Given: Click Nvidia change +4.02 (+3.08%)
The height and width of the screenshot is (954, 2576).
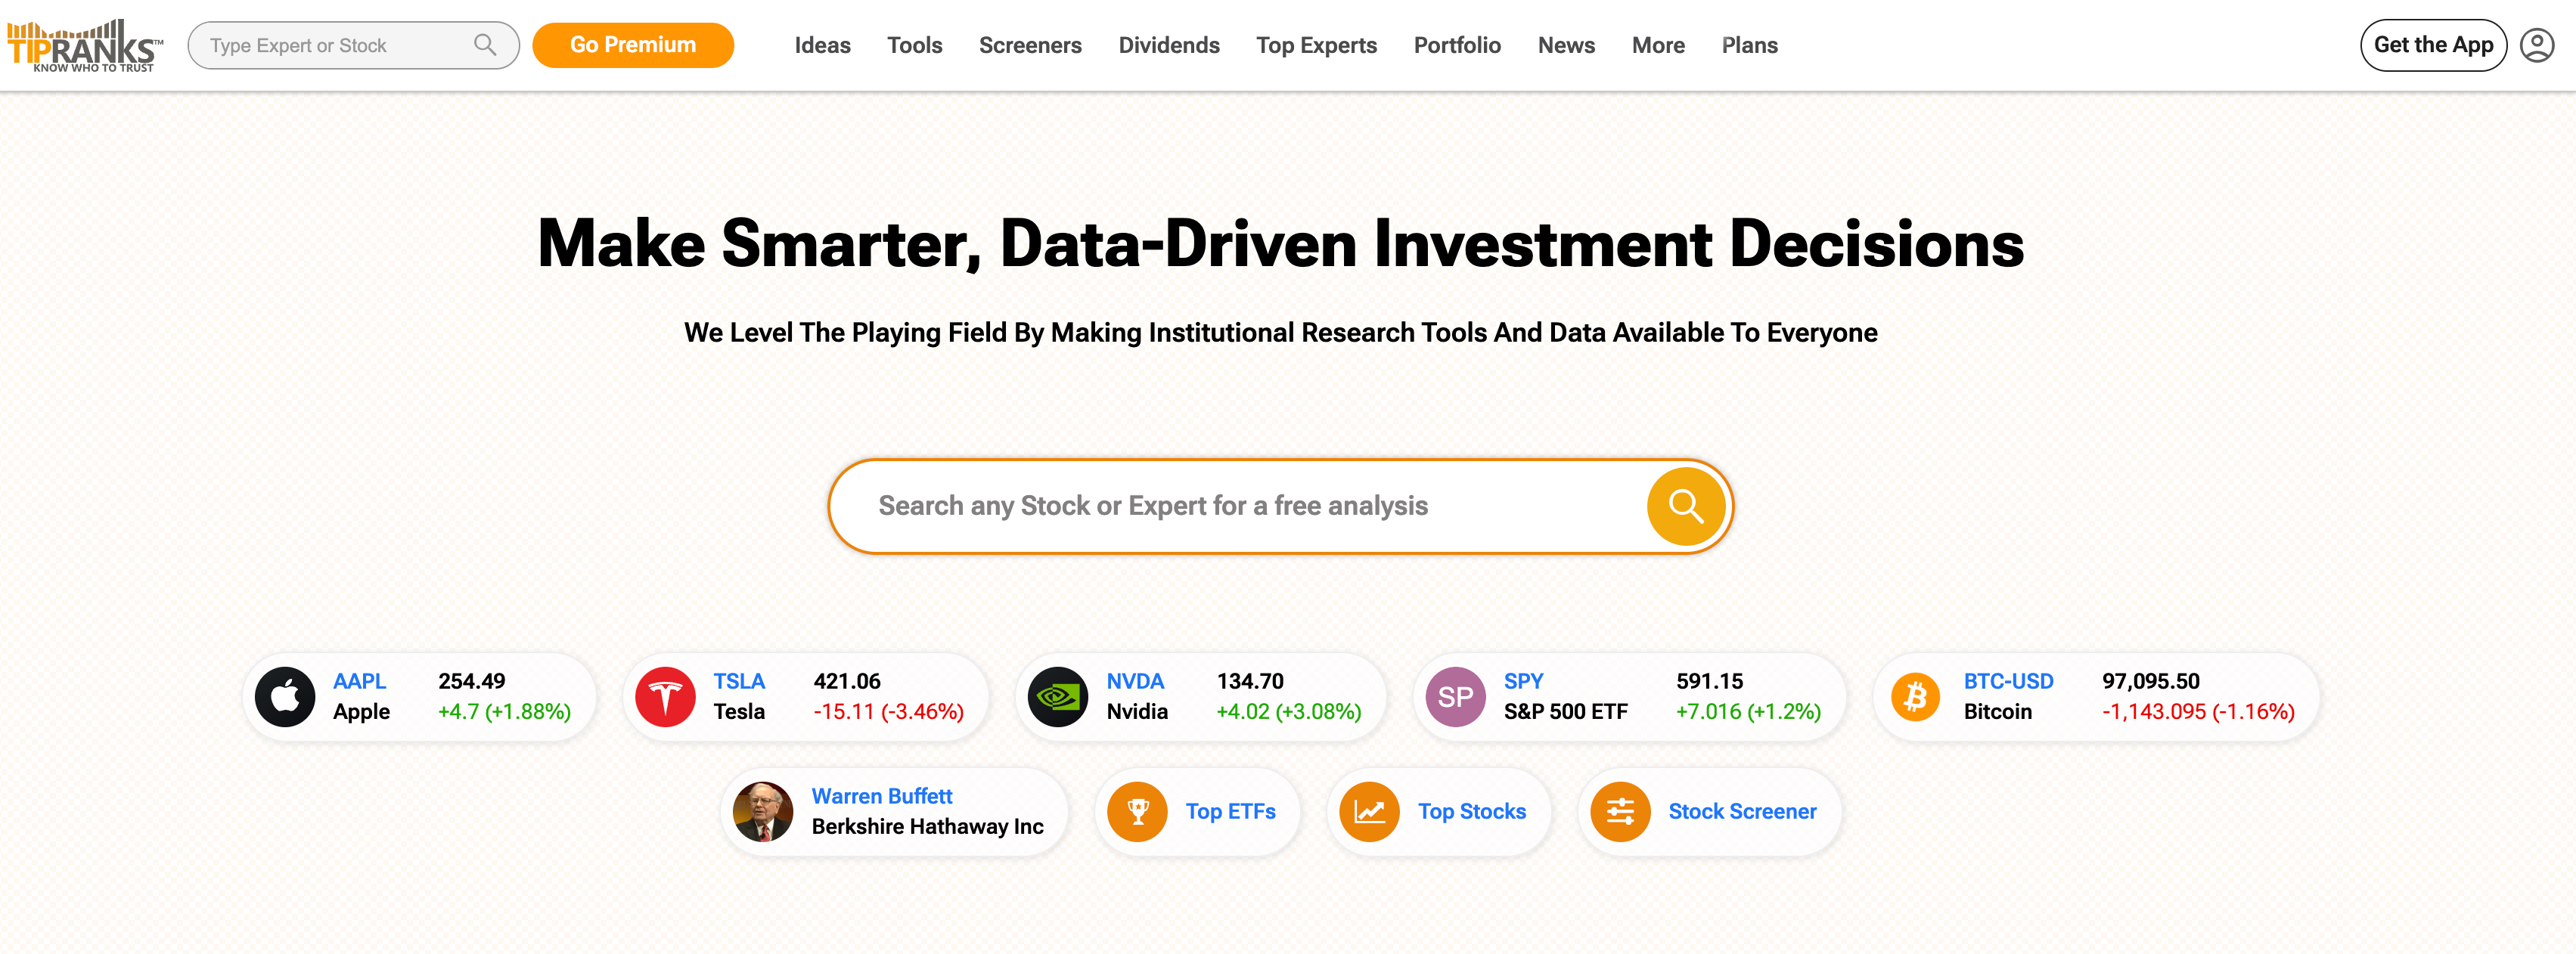Looking at the screenshot, I should pos(1288,712).
